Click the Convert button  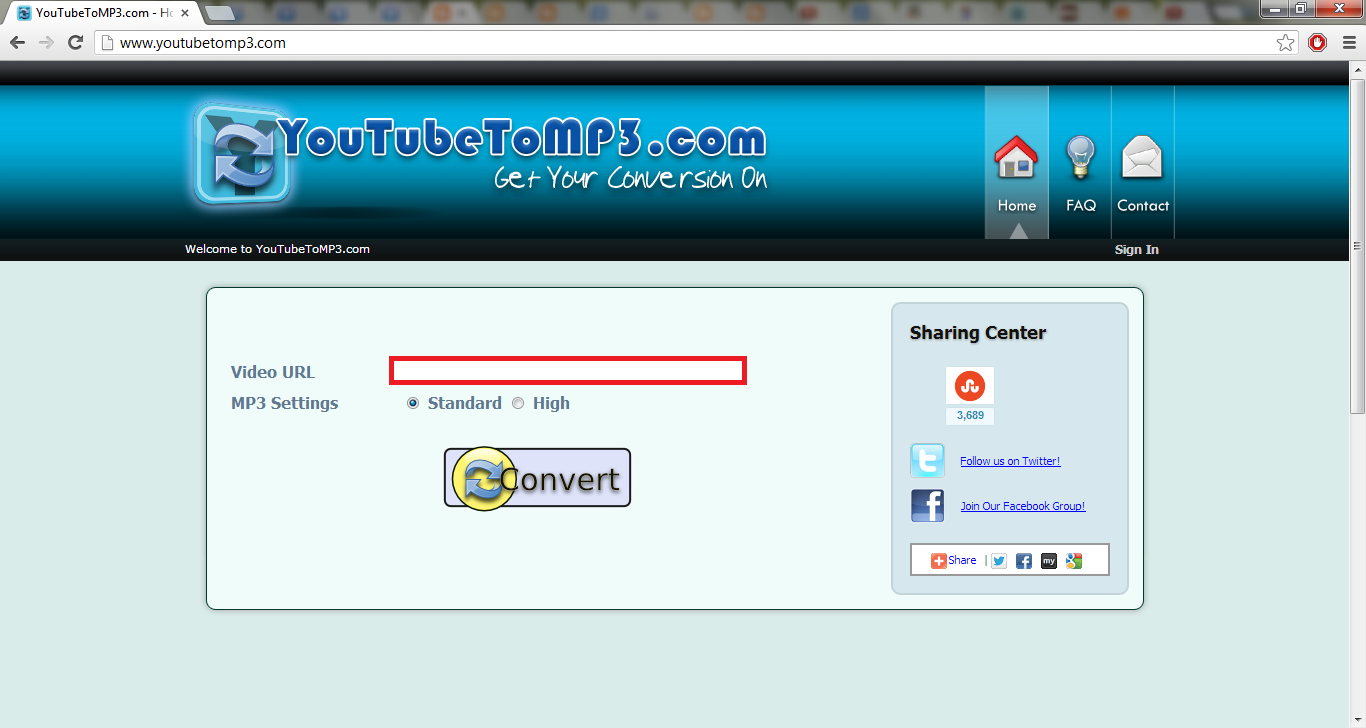538,478
